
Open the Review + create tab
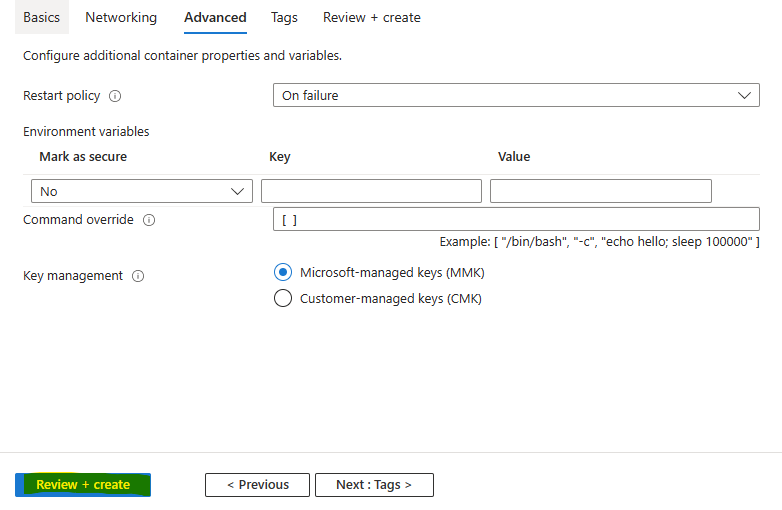pyautogui.click(x=372, y=17)
